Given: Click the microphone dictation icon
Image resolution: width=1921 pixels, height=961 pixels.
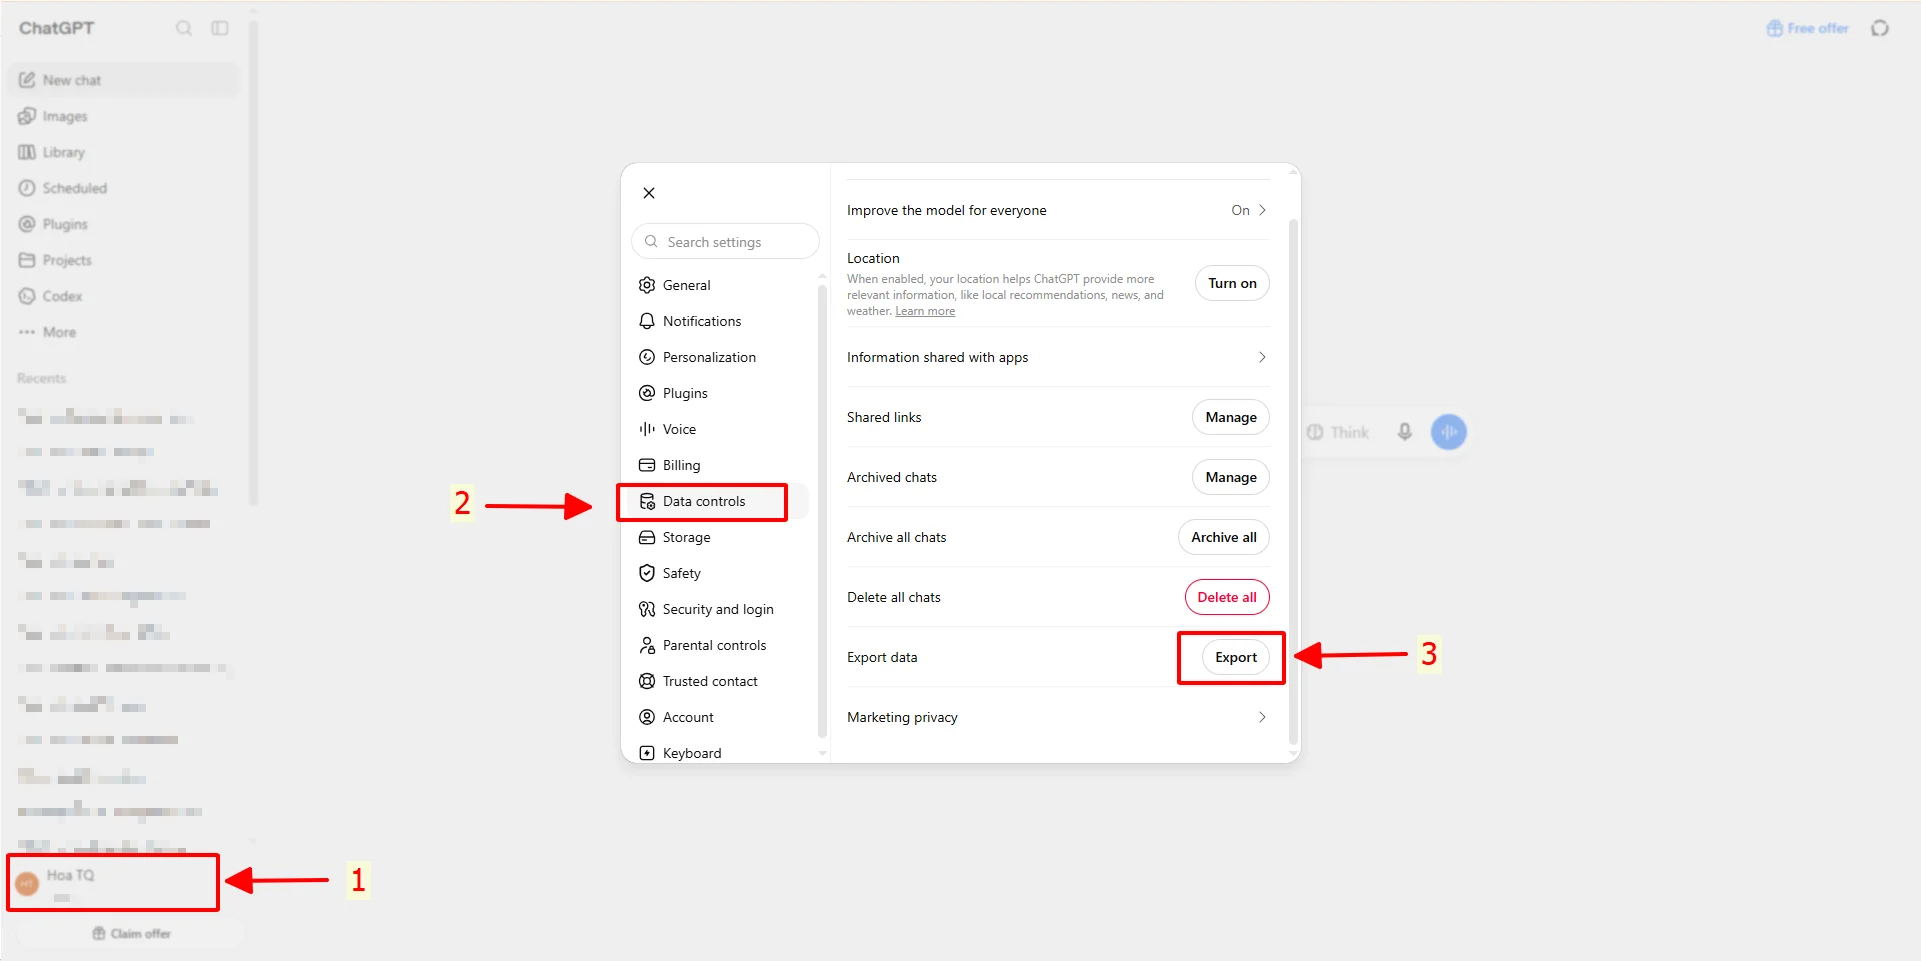Looking at the screenshot, I should pyautogui.click(x=1405, y=432).
